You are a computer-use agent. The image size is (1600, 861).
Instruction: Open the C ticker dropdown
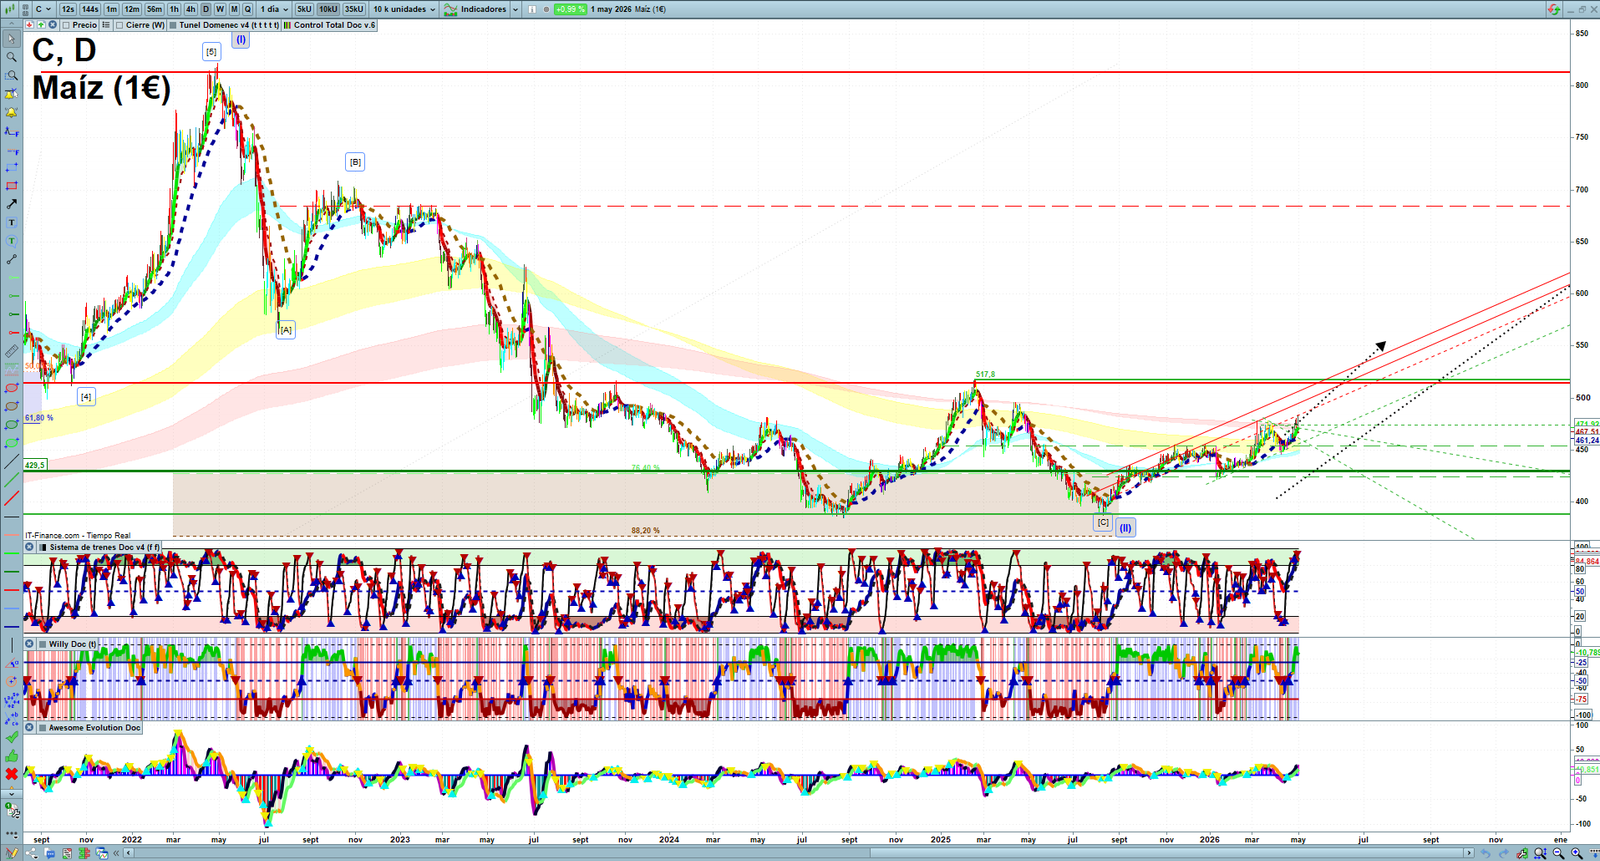pyautogui.click(x=43, y=9)
